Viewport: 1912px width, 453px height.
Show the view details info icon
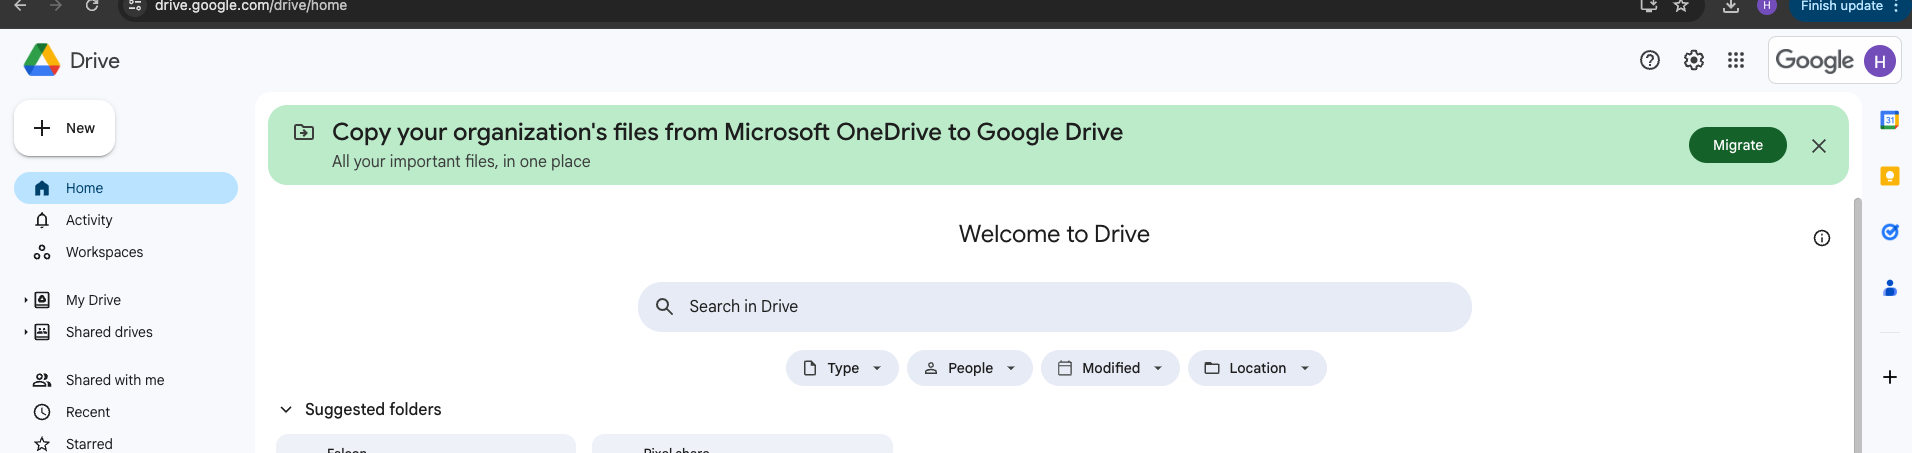coord(1822,238)
